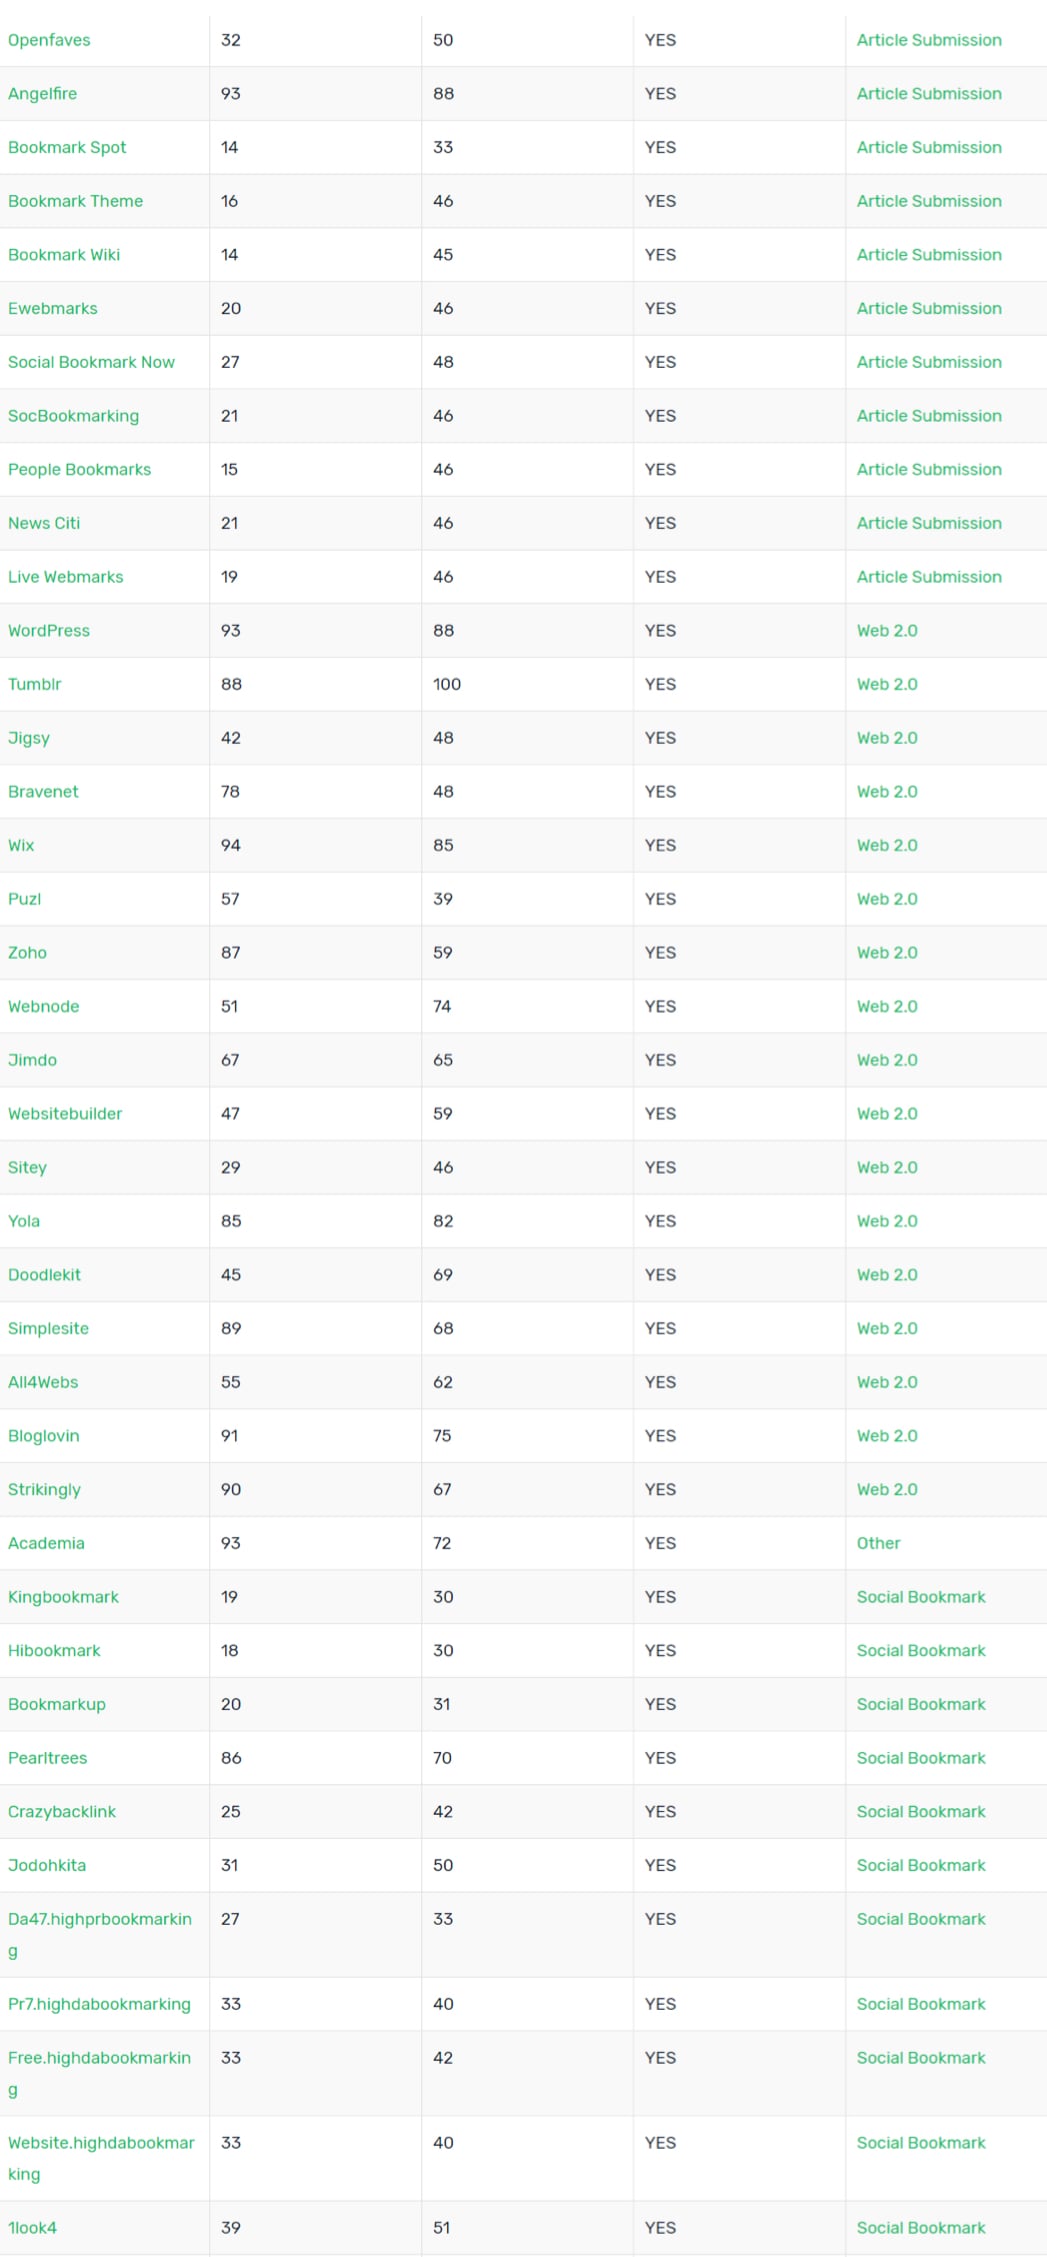1047x2257 pixels.
Task: Open the Openfaves site link
Action: (49, 40)
